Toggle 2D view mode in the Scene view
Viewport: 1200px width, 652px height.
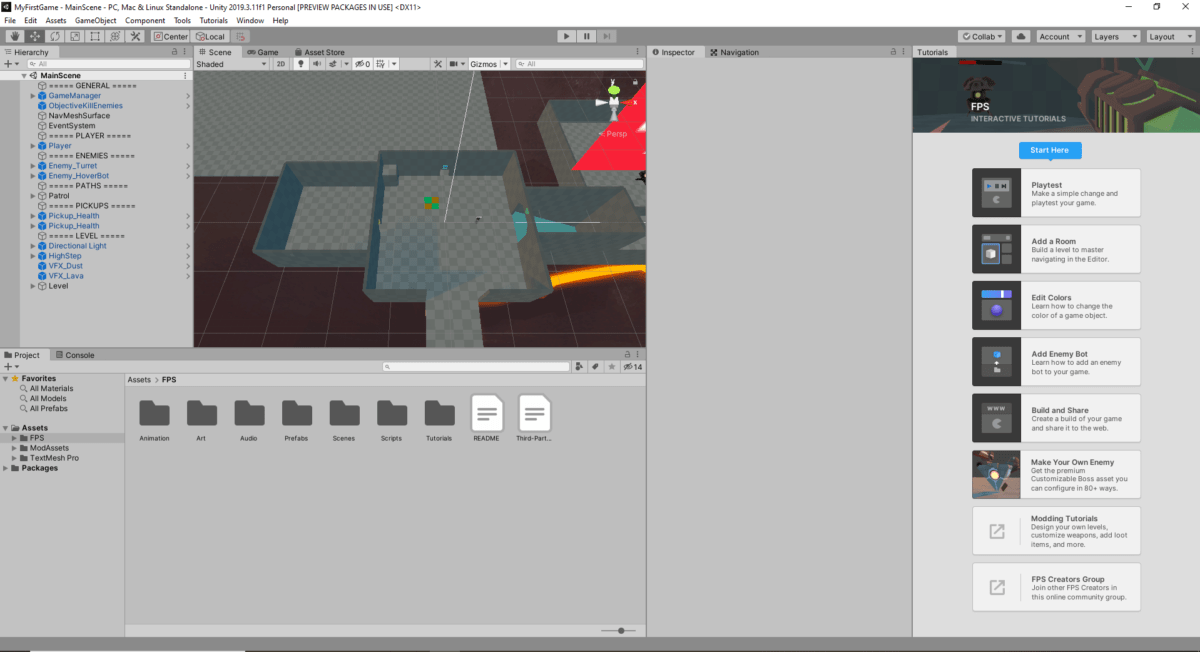point(281,63)
